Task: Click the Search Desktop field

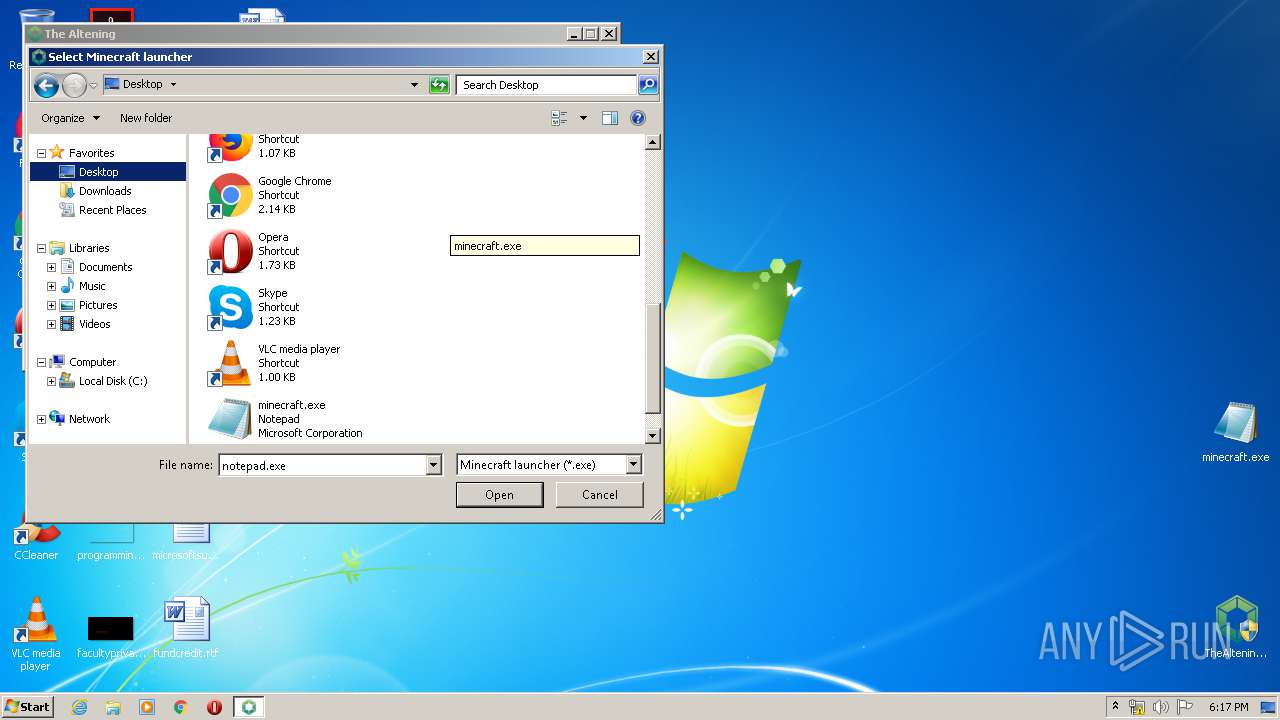Action: [546, 85]
